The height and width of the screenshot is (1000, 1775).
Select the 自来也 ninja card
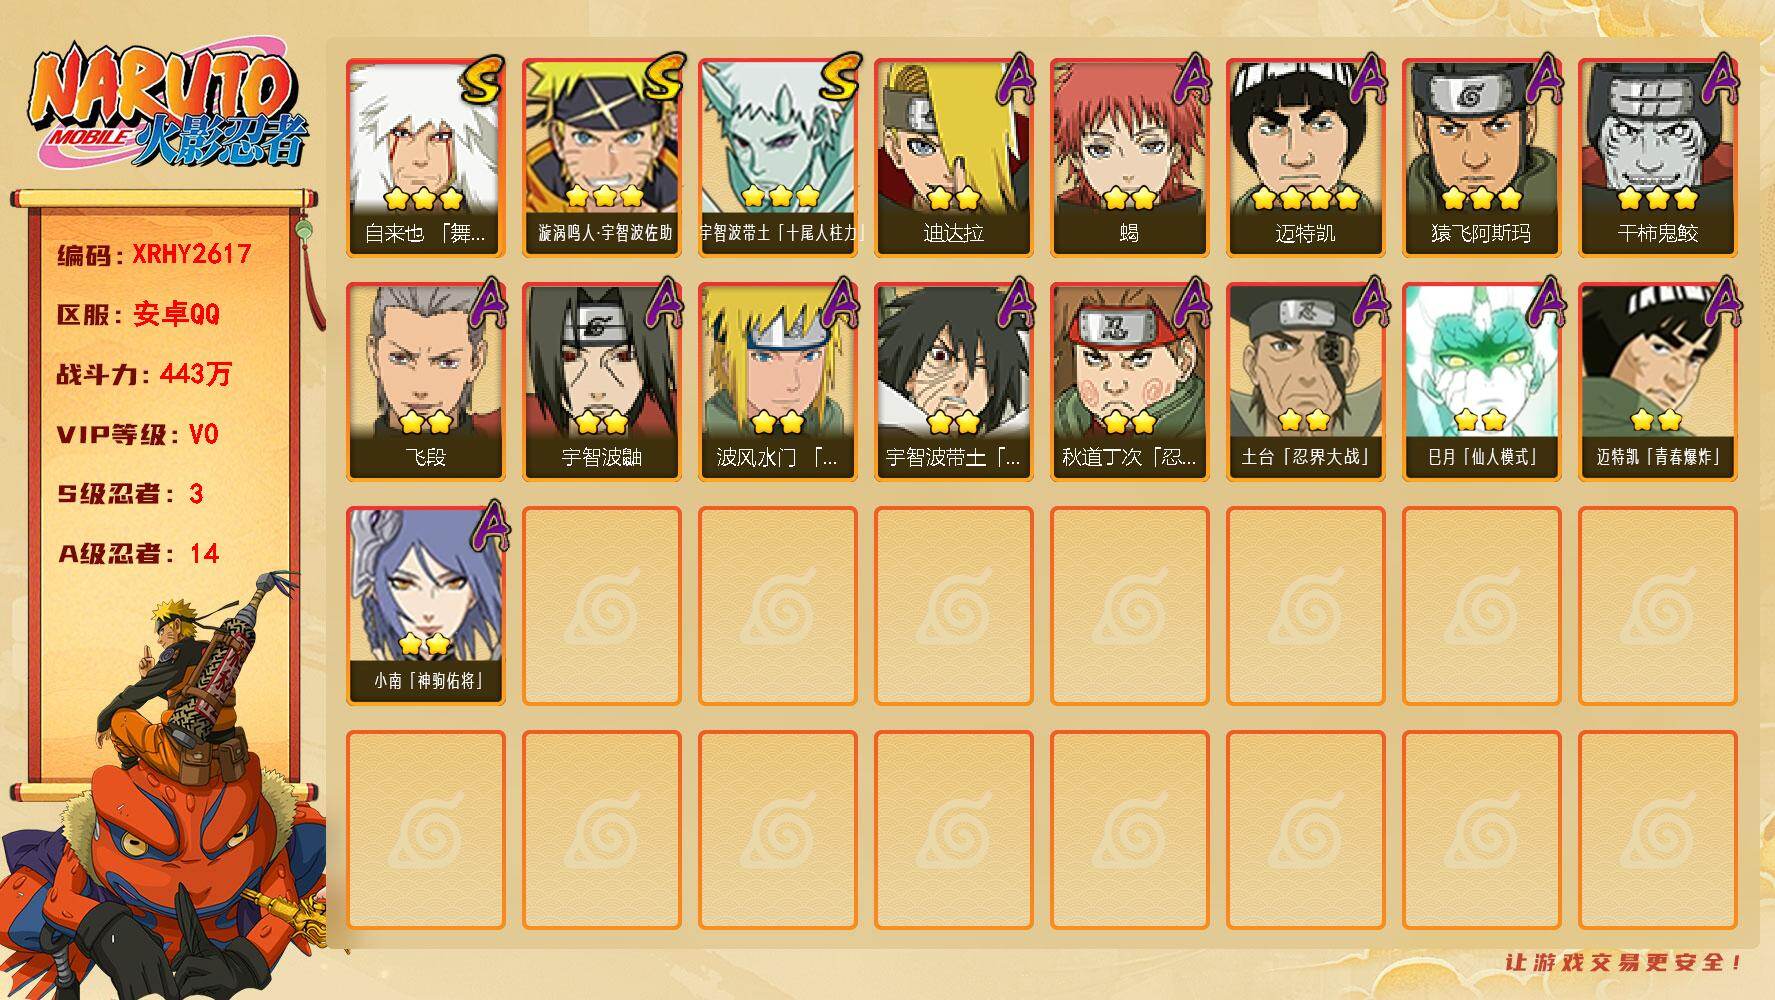pyautogui.click(x=426, y=158)
